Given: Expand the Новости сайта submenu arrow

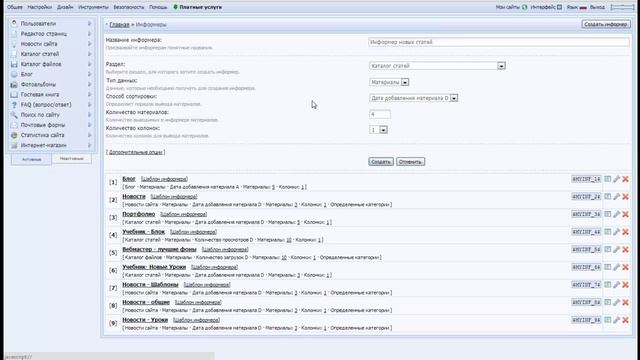Looking at the screenshot, I should click(x=89, y=44).
